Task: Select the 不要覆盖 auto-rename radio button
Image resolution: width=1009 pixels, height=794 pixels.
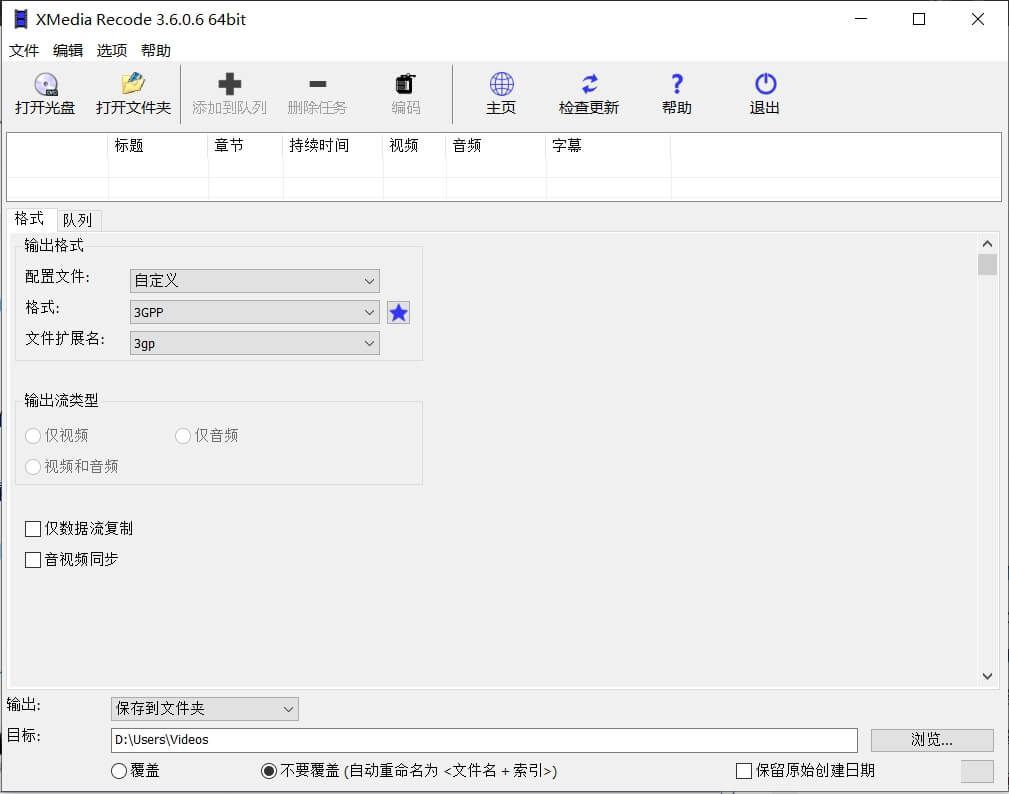Action: click(269, 771)
